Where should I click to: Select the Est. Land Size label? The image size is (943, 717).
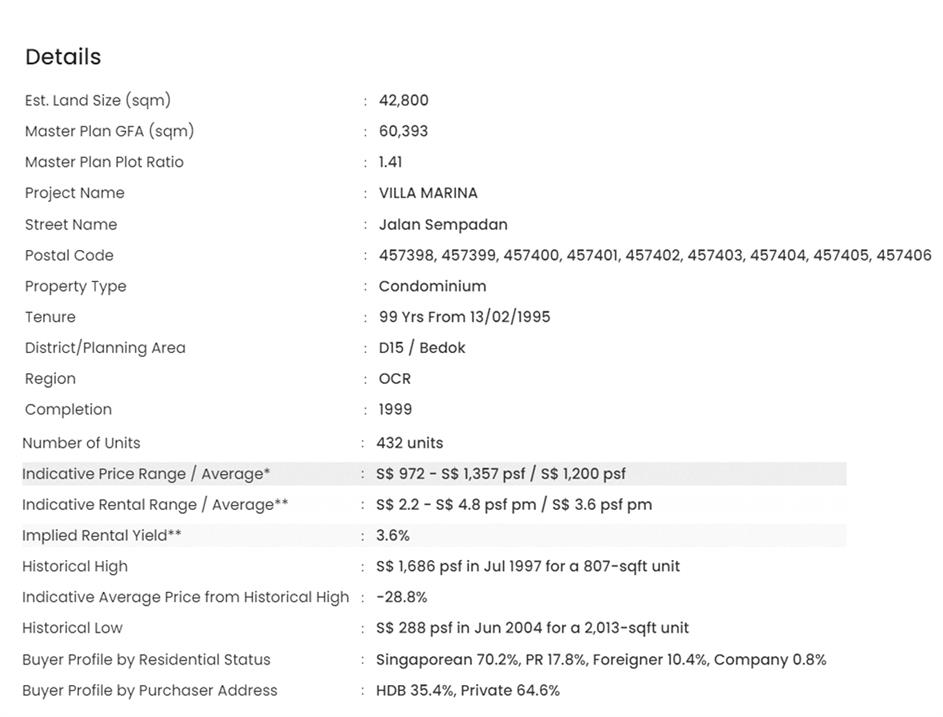coord(98,100)
